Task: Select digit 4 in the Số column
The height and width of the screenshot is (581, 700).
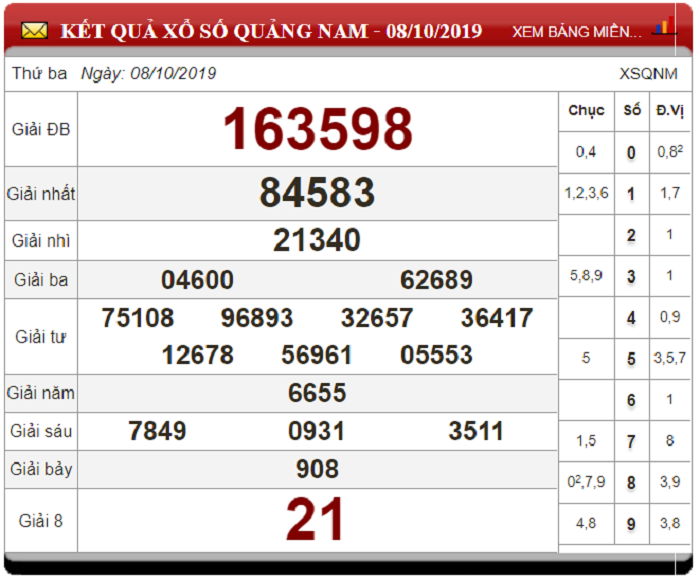Action: pyautogui.click(x=631, y=318)
